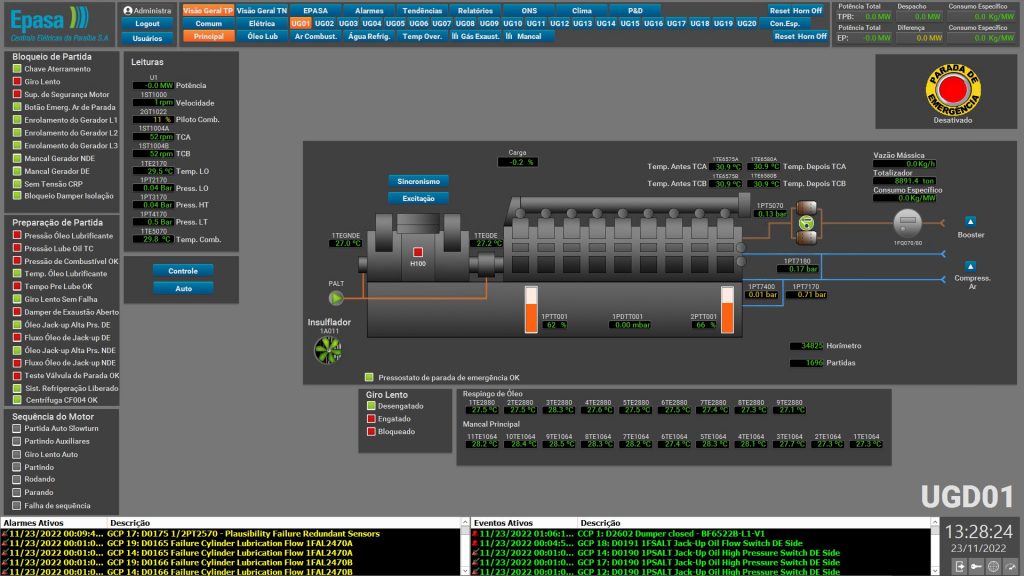Expand the Compress. Ar arrow button
This screenshot has height=576, width=1024.
pos(970,264)
